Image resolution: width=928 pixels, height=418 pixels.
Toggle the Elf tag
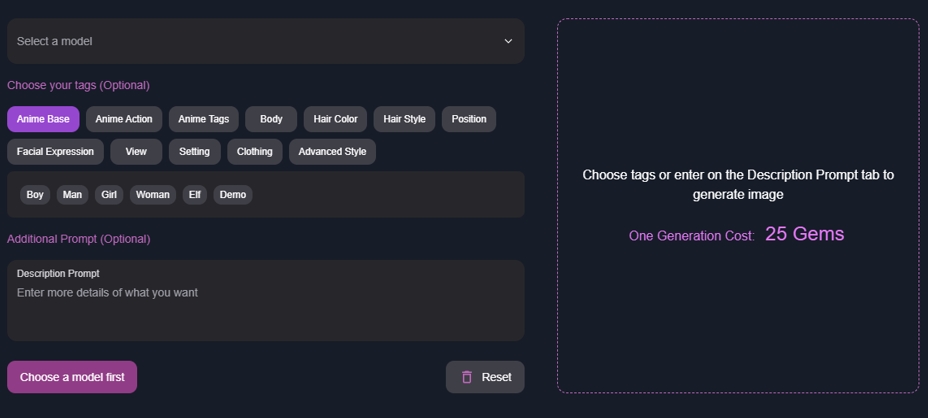[x=195, y=195]
